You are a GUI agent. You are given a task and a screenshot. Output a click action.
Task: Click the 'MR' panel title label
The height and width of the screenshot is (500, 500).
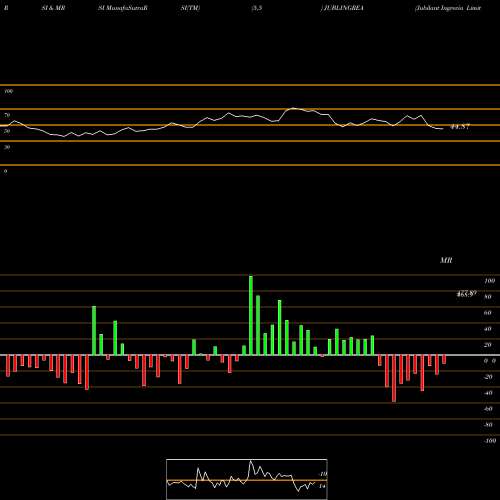[446, 260]
